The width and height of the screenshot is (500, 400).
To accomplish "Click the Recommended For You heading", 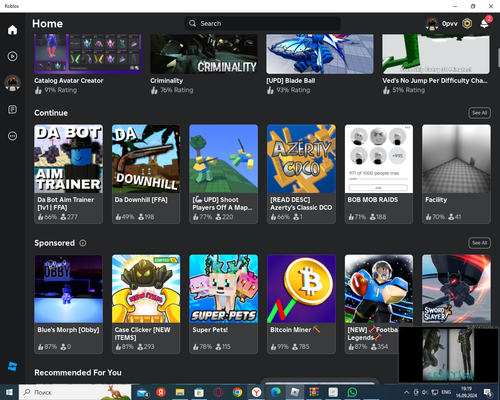I will [x=78, y=372].
